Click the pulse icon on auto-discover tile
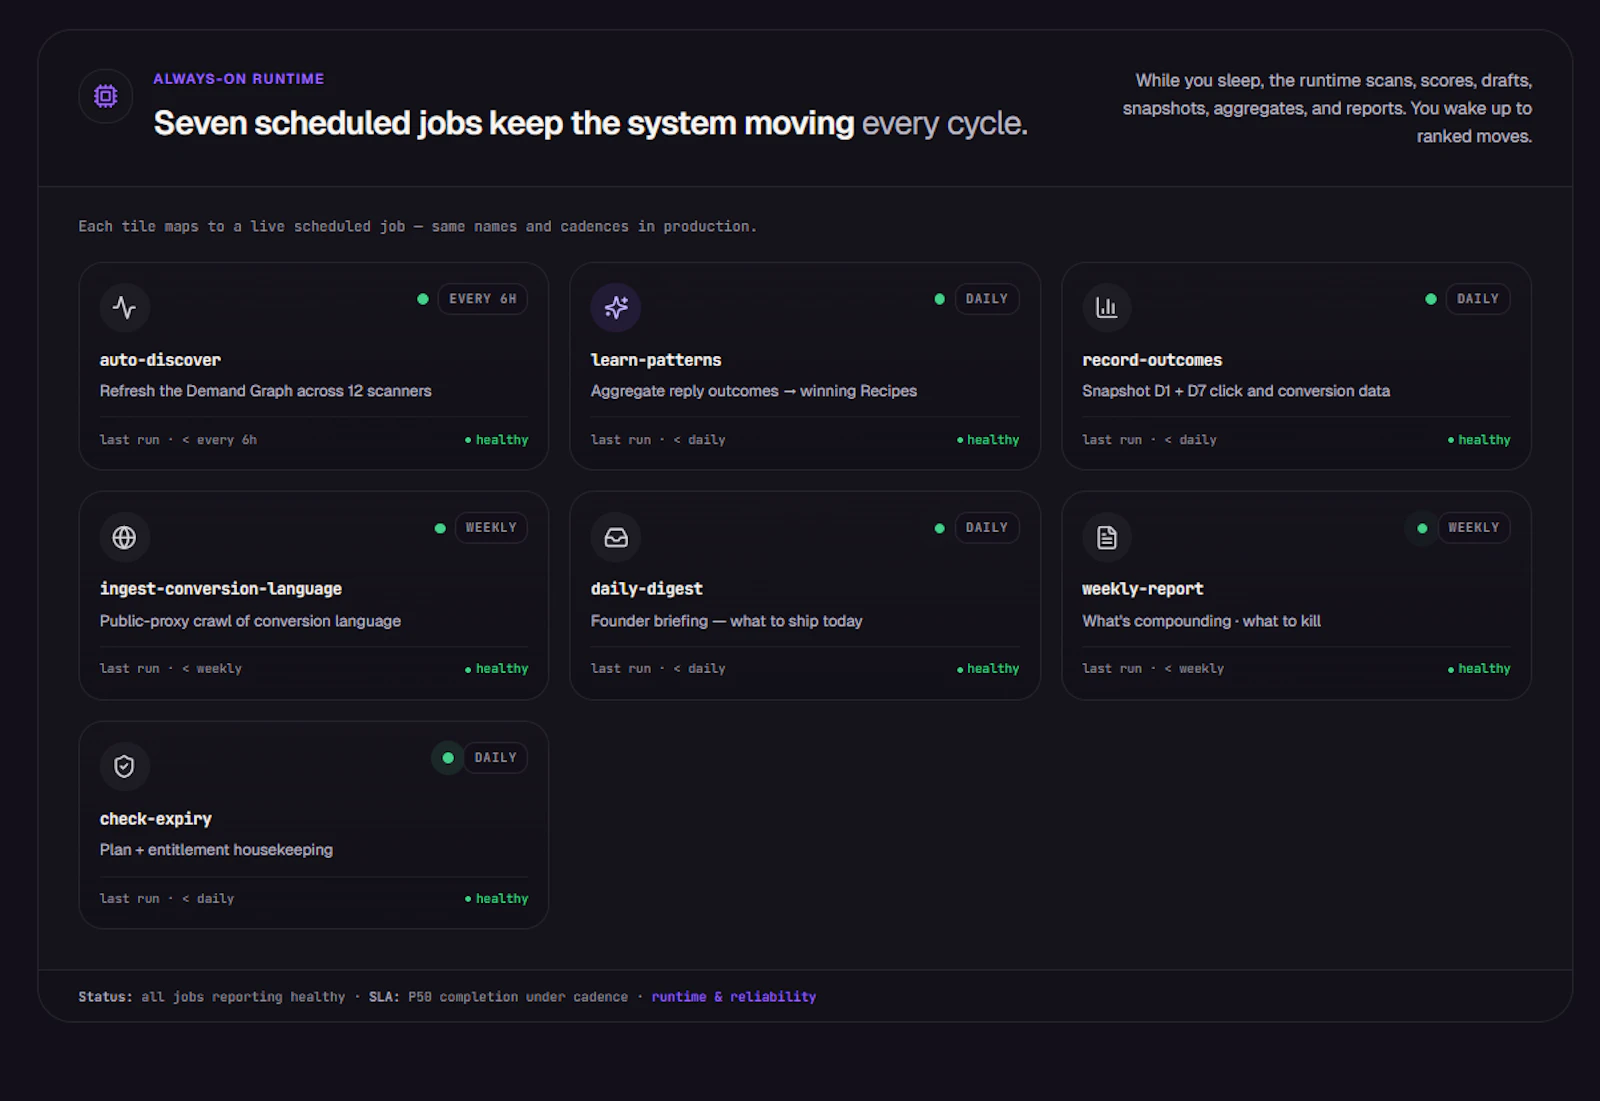This screenshot has width=1600, height=1101. click(124, 307)
